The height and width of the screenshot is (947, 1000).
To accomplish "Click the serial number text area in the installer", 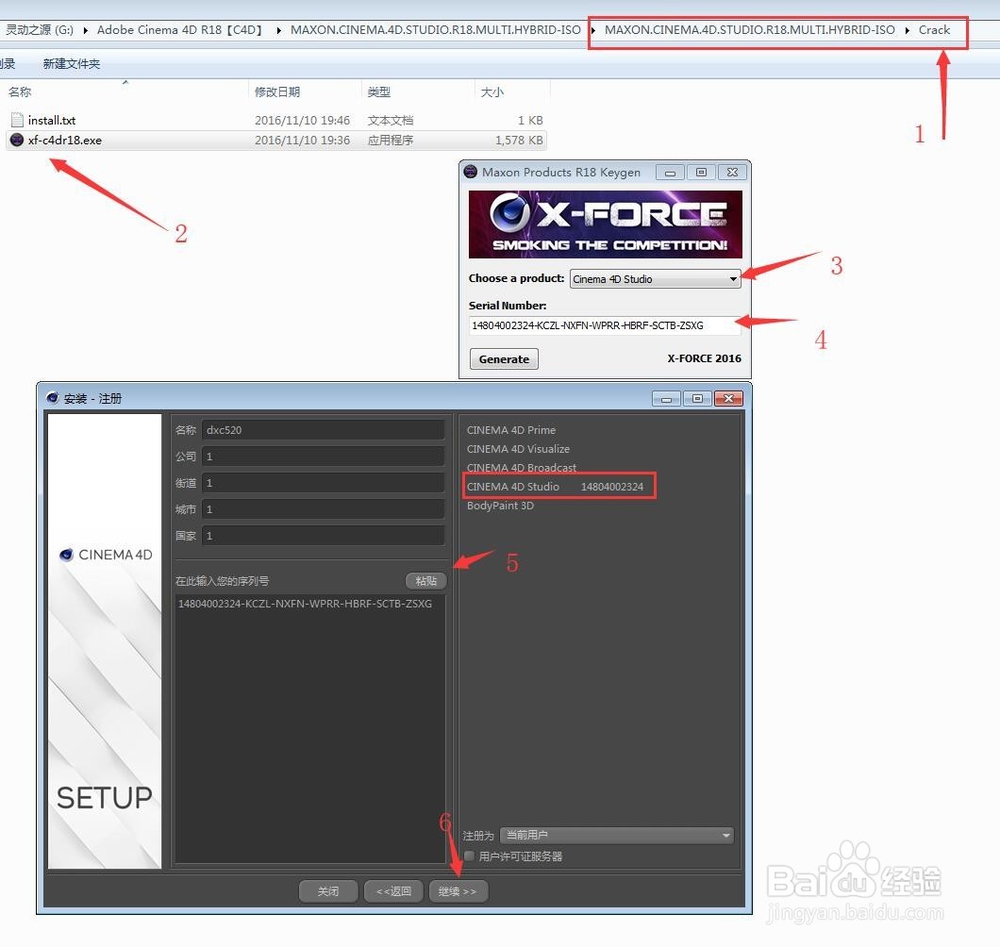I will 310,728.
